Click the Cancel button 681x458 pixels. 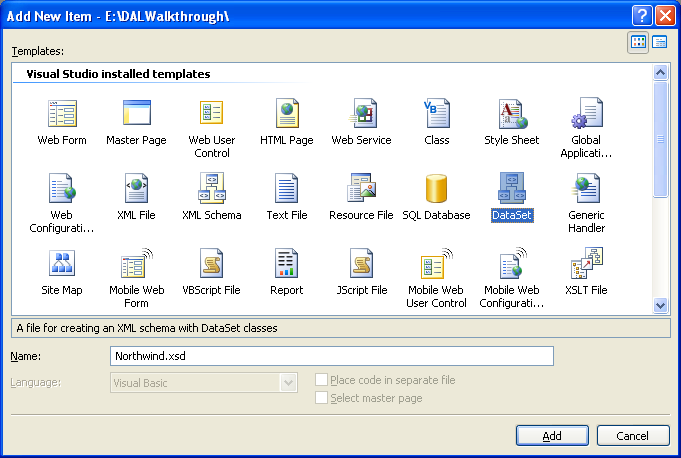click(633, 435)
